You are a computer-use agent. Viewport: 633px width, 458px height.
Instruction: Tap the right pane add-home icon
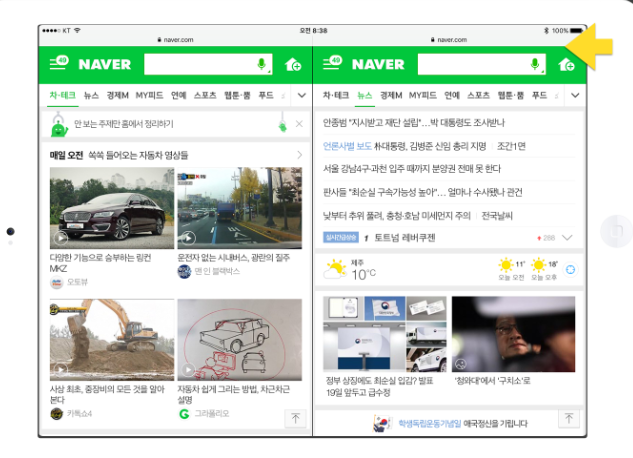tap(566, 64)
